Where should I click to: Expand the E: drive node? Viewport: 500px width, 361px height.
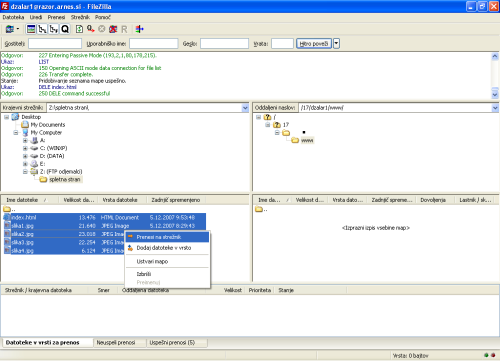point(25,164)
